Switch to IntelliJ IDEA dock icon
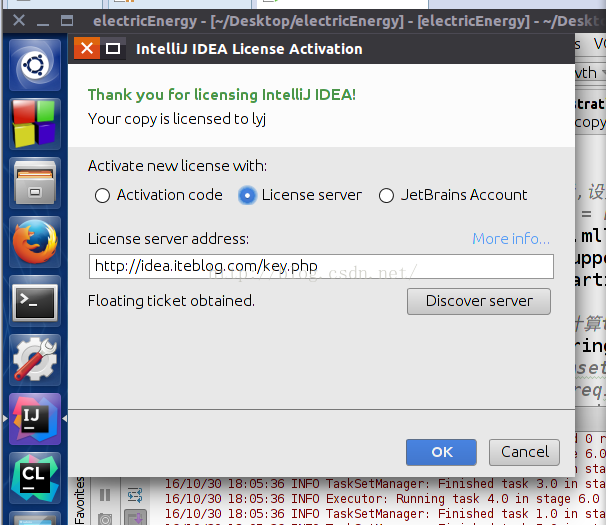 pos(35,419)
